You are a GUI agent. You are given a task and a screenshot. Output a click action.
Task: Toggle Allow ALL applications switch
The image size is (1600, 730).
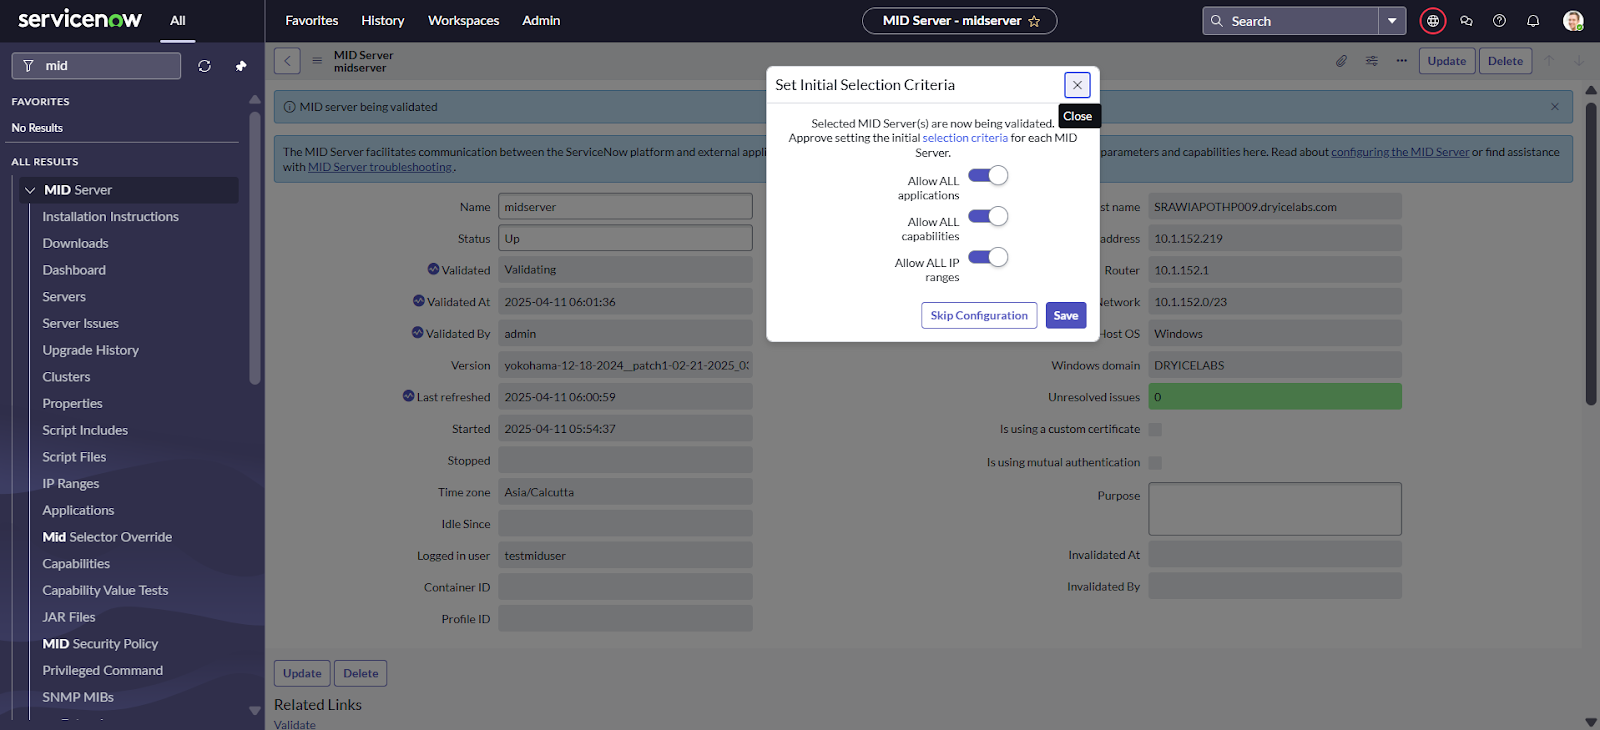coord(988,176)
